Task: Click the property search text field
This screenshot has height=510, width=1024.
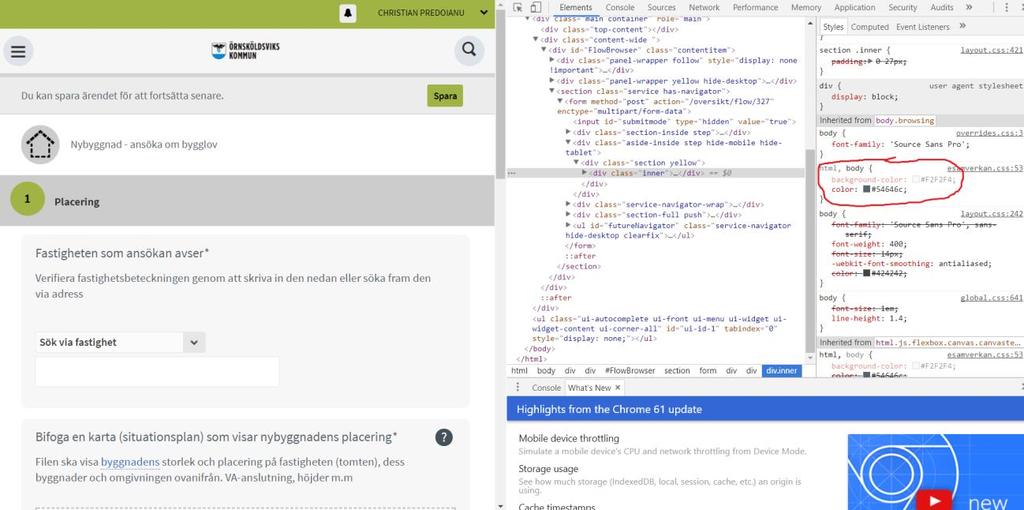Action: [157, 371]
